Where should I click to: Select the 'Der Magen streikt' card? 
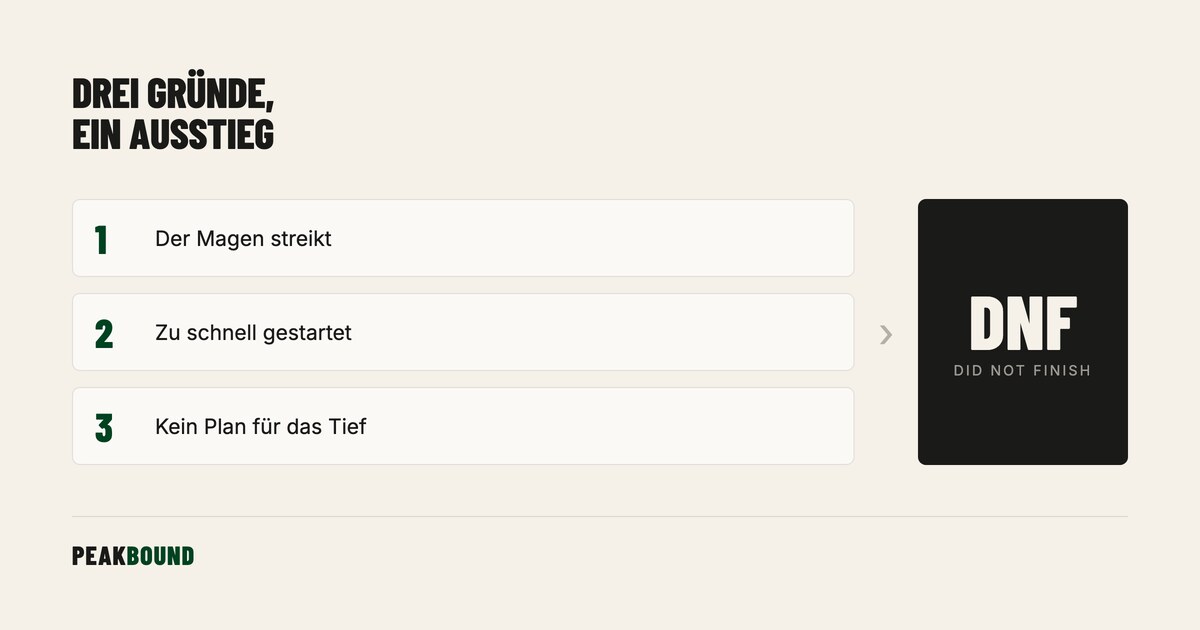coord(463,238)
